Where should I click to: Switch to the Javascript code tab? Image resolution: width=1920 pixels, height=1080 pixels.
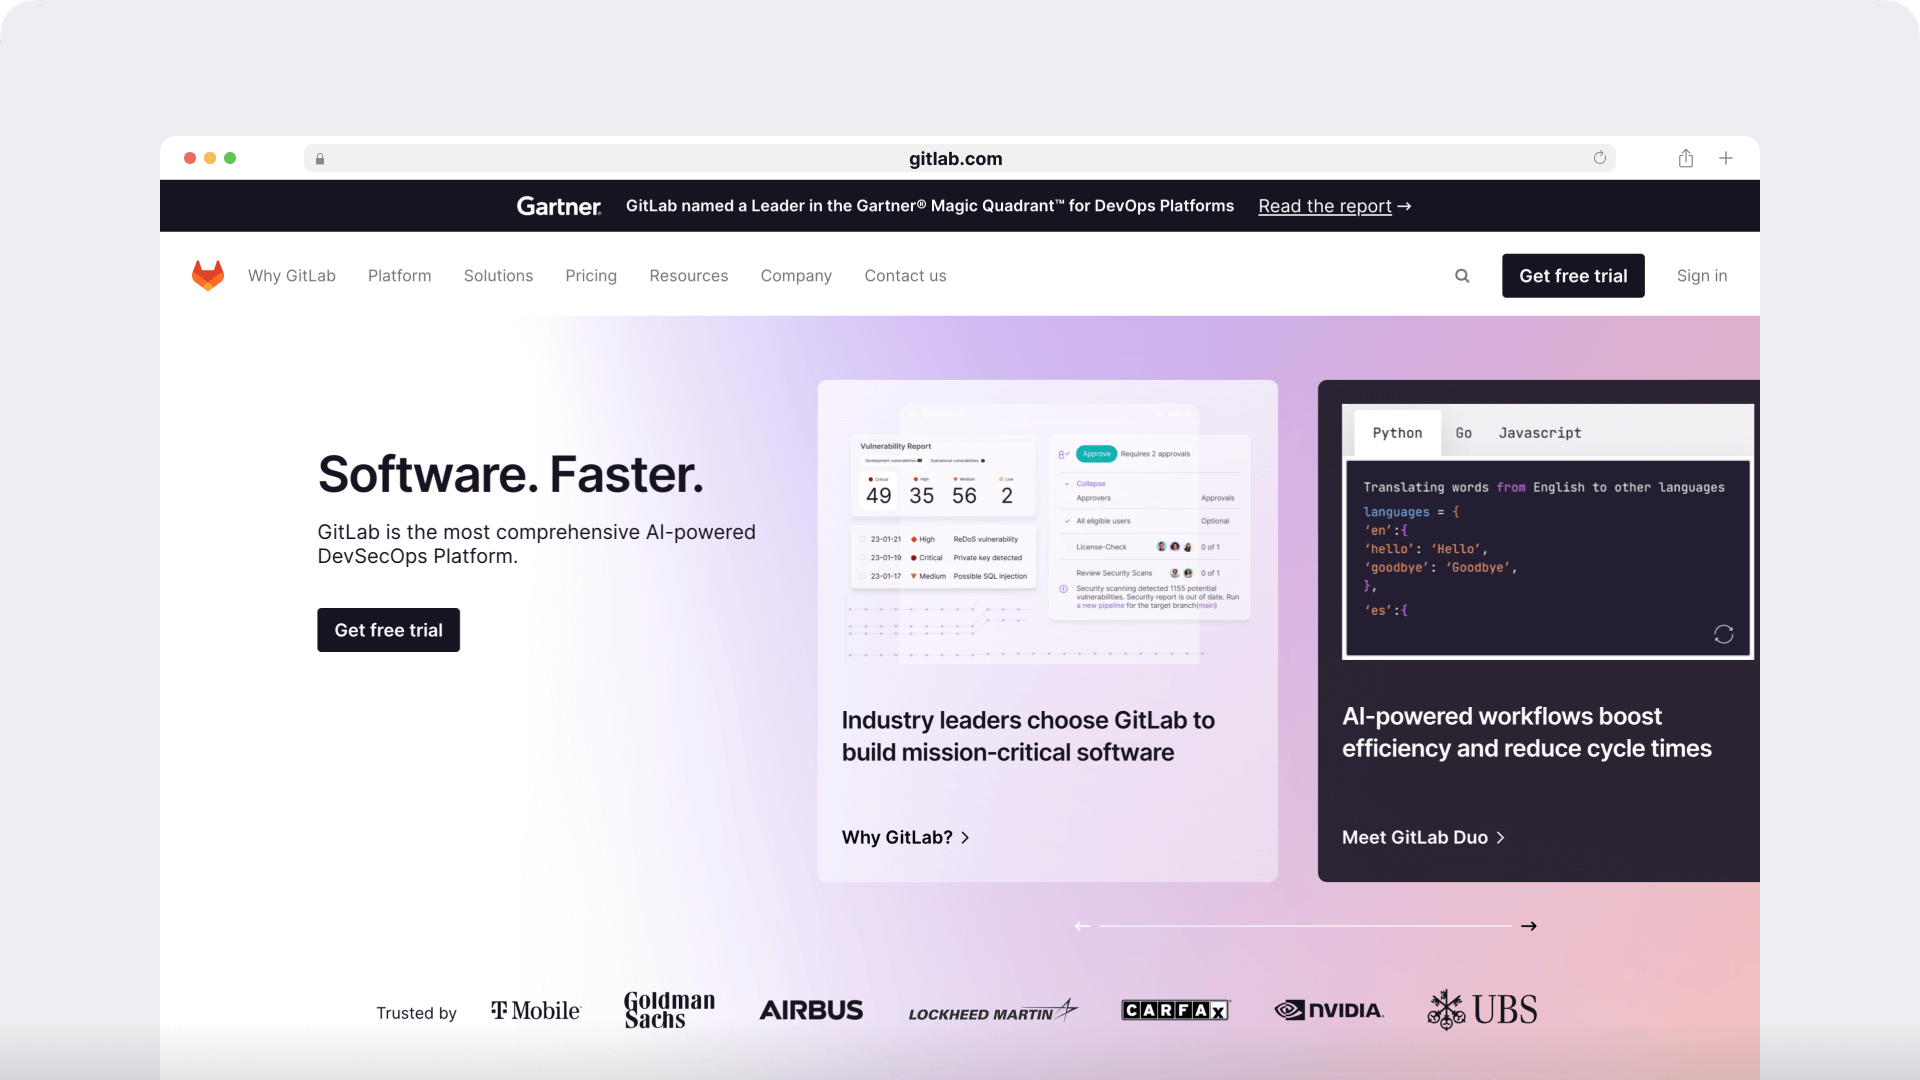[x=1540, y=433]
